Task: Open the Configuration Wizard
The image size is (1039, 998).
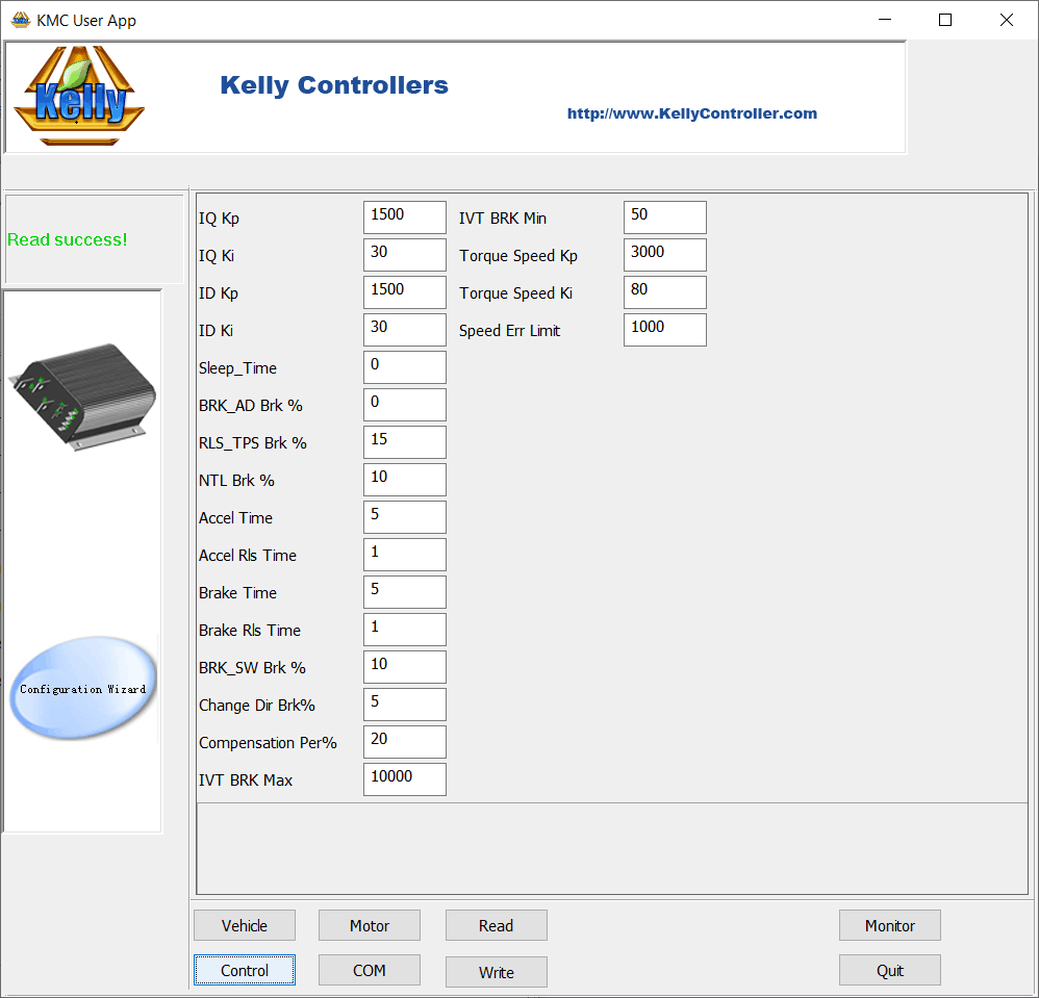Action: click(x=83, y=689)
